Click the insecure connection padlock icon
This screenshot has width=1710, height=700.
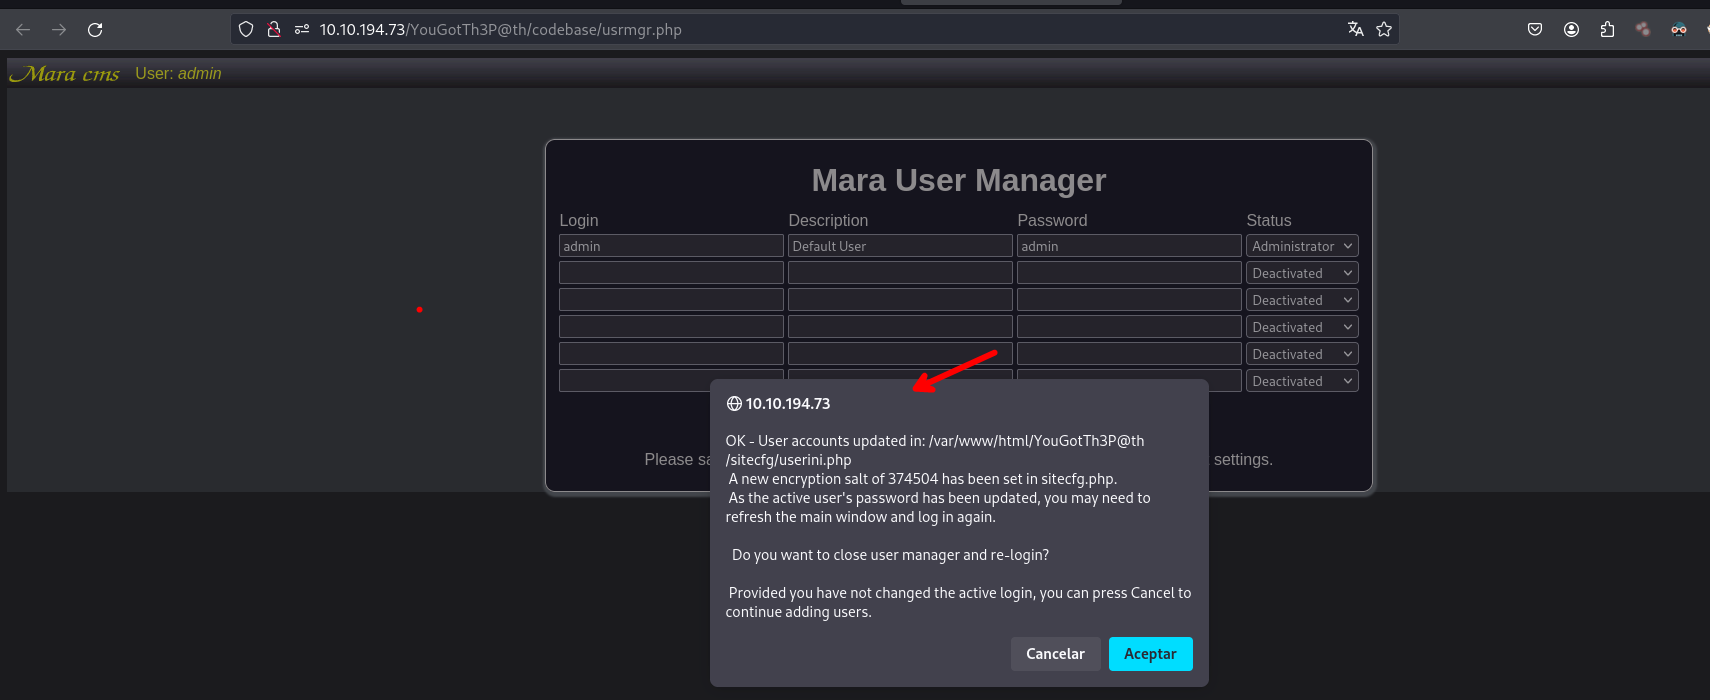pos(273,30)
